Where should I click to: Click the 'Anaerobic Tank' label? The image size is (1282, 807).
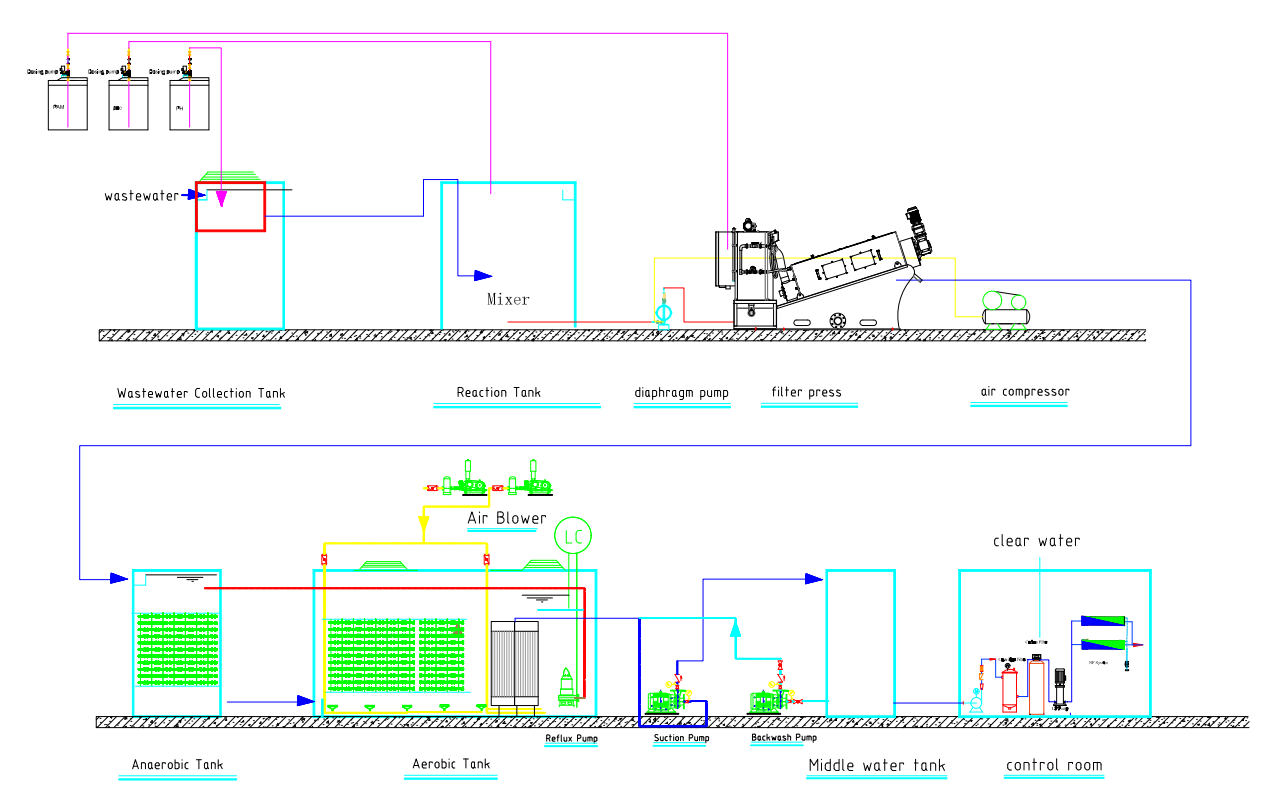tap(178, 765)
